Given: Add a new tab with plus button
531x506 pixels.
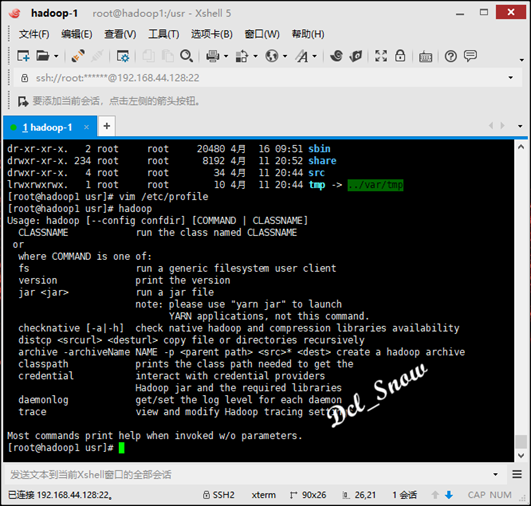Looking at the screenshot, I should (x=107, y=126).
